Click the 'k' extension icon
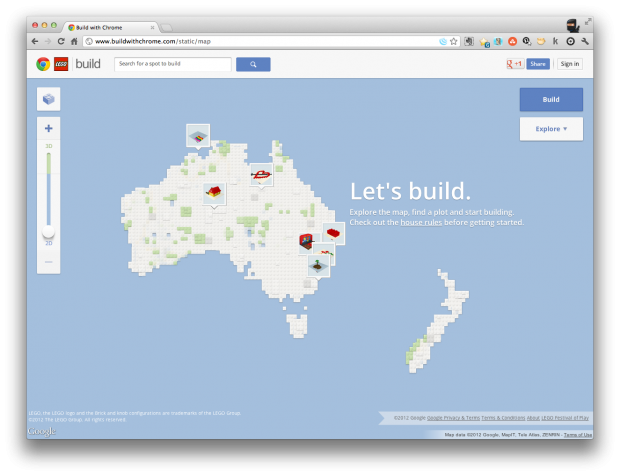 tap(556, 41)
